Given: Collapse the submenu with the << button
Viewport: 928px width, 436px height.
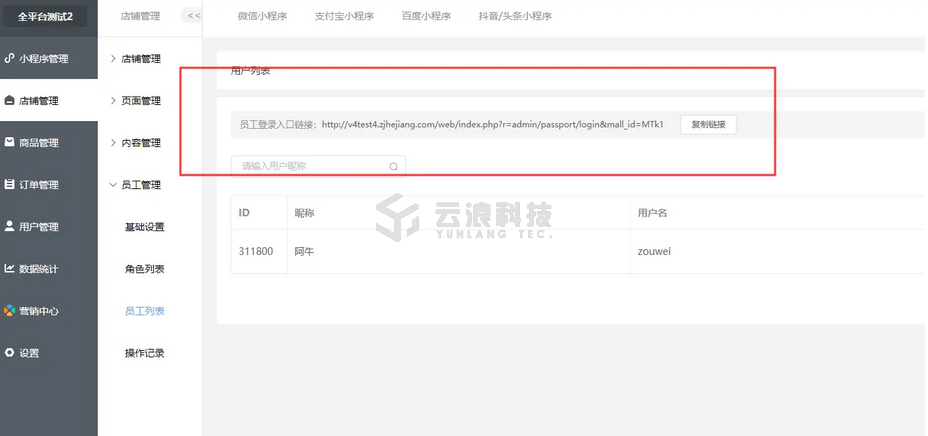Looking at the screenshot, I should click(x=193, y=16).
